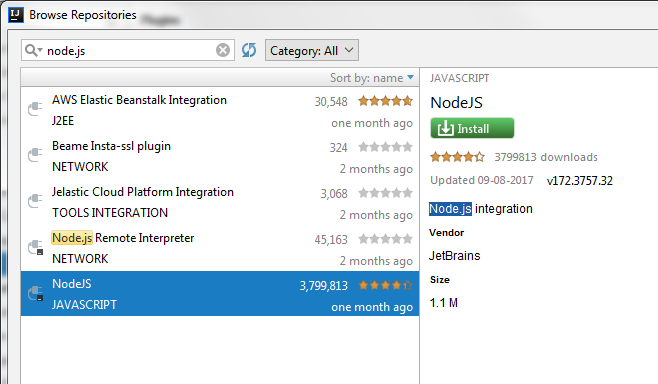Open the search history magnifier dropdown

tap(34, 50)
